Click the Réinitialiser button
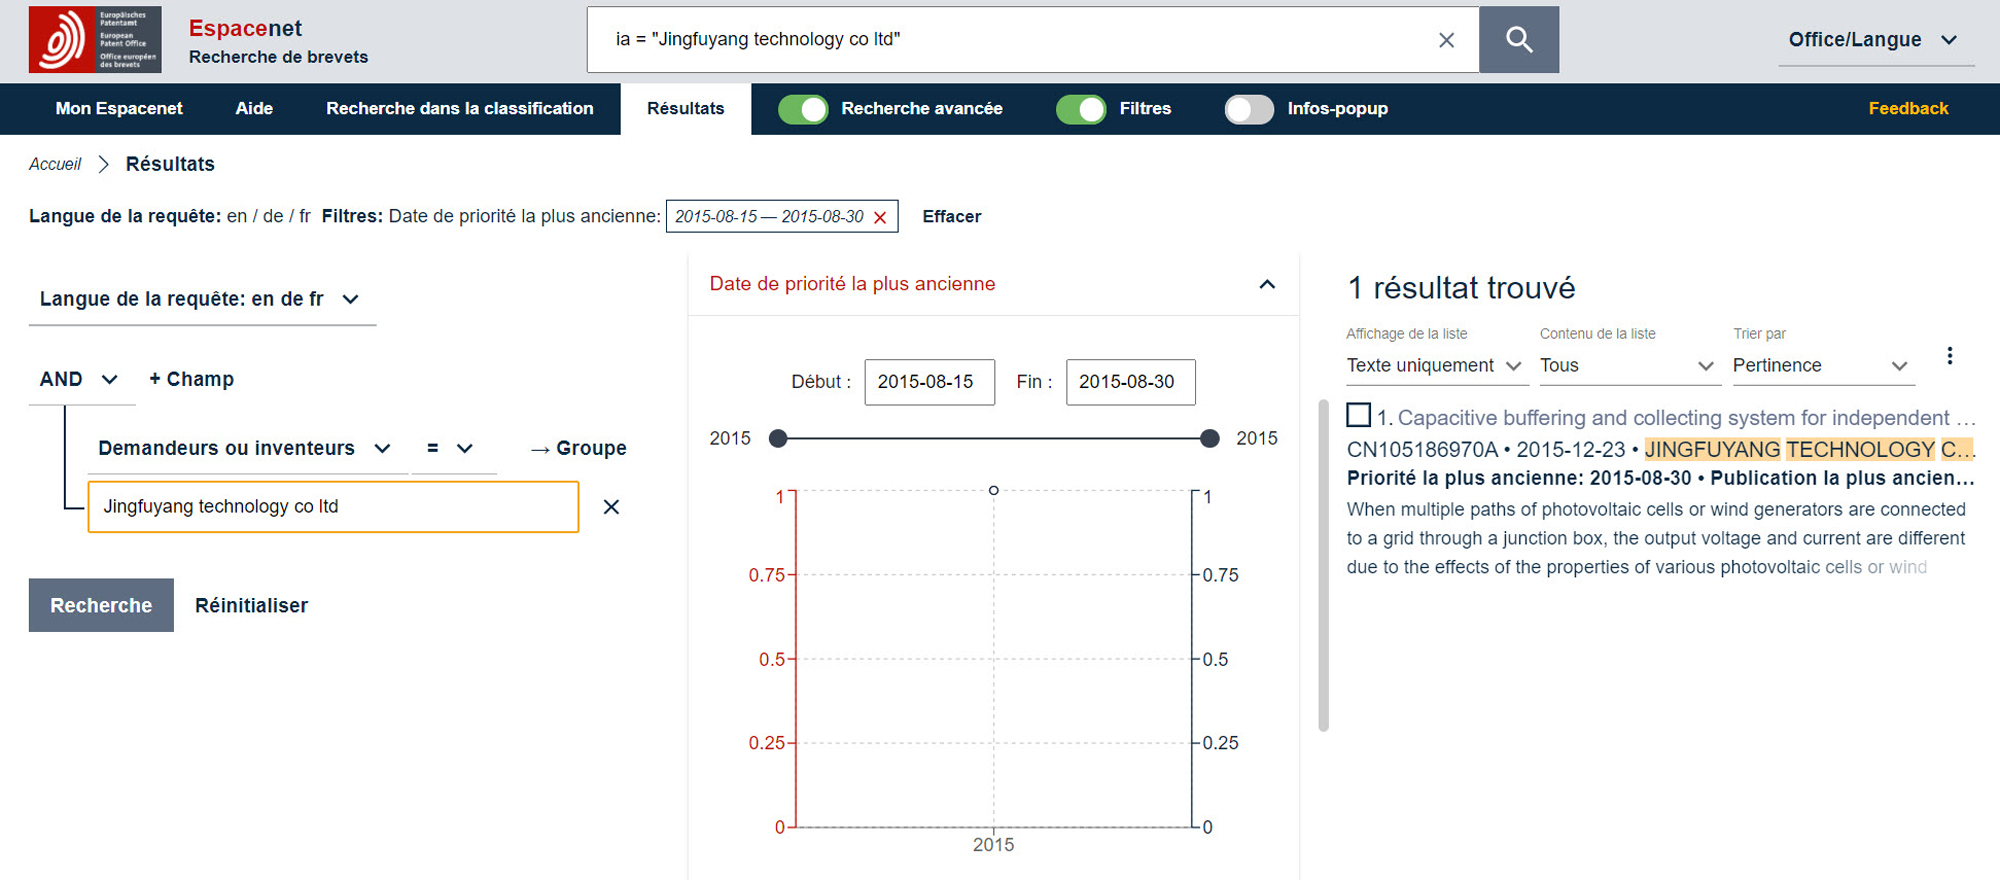Viewport: 2000px width, 880px height. coord(251,605)
